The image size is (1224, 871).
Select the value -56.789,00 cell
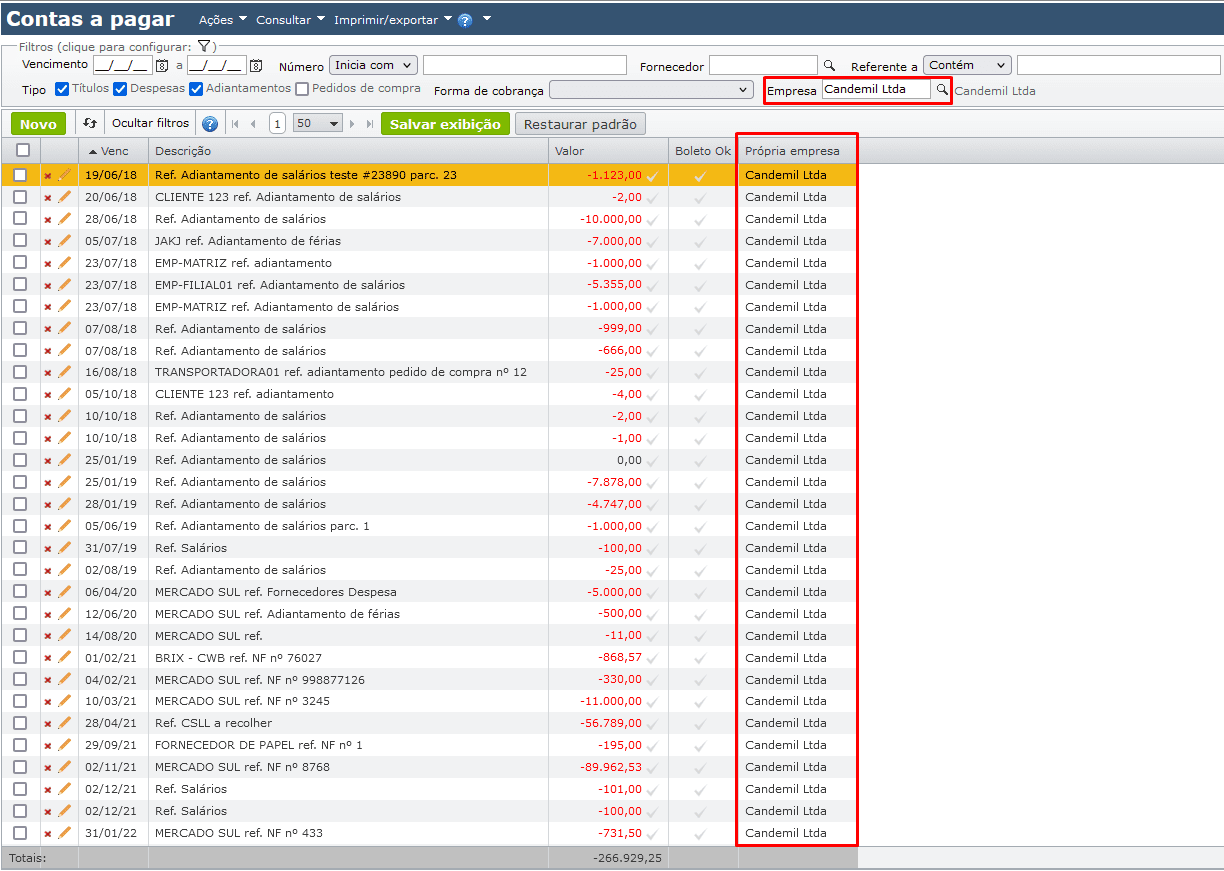(608, 723)
